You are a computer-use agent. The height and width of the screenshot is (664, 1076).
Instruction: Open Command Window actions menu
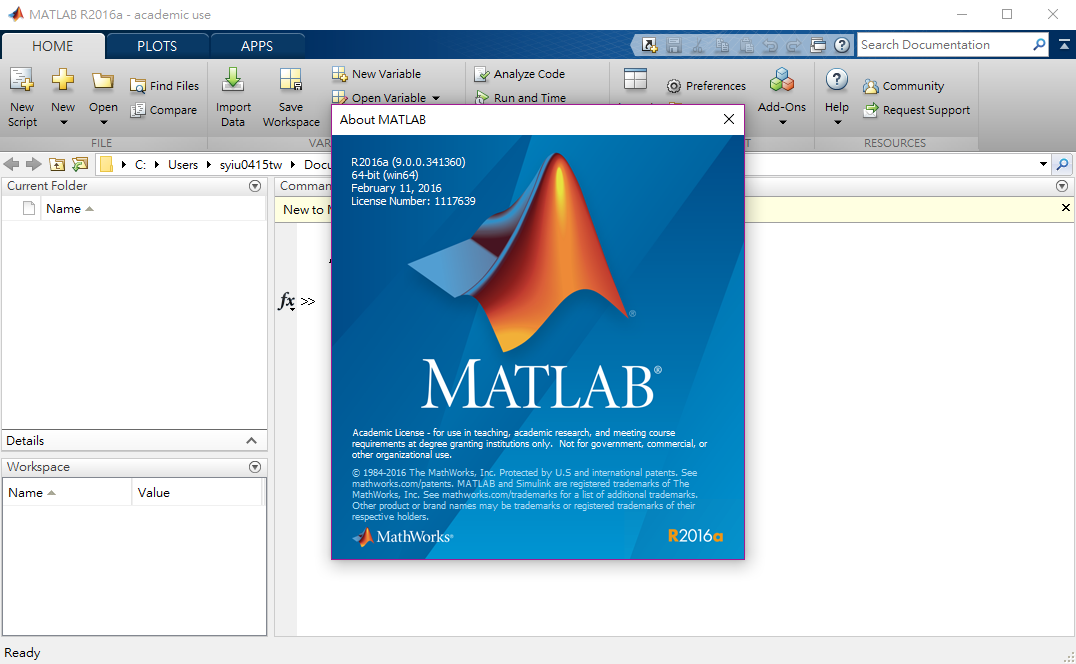(x=1062, y=186)
